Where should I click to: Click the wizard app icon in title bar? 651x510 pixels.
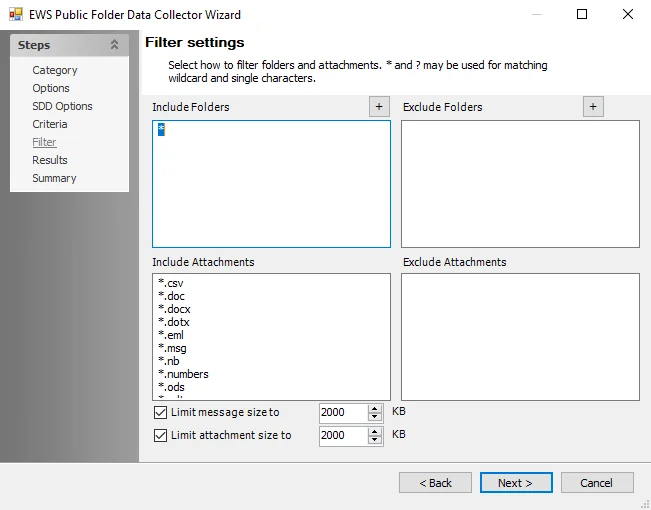pos(16,15)
